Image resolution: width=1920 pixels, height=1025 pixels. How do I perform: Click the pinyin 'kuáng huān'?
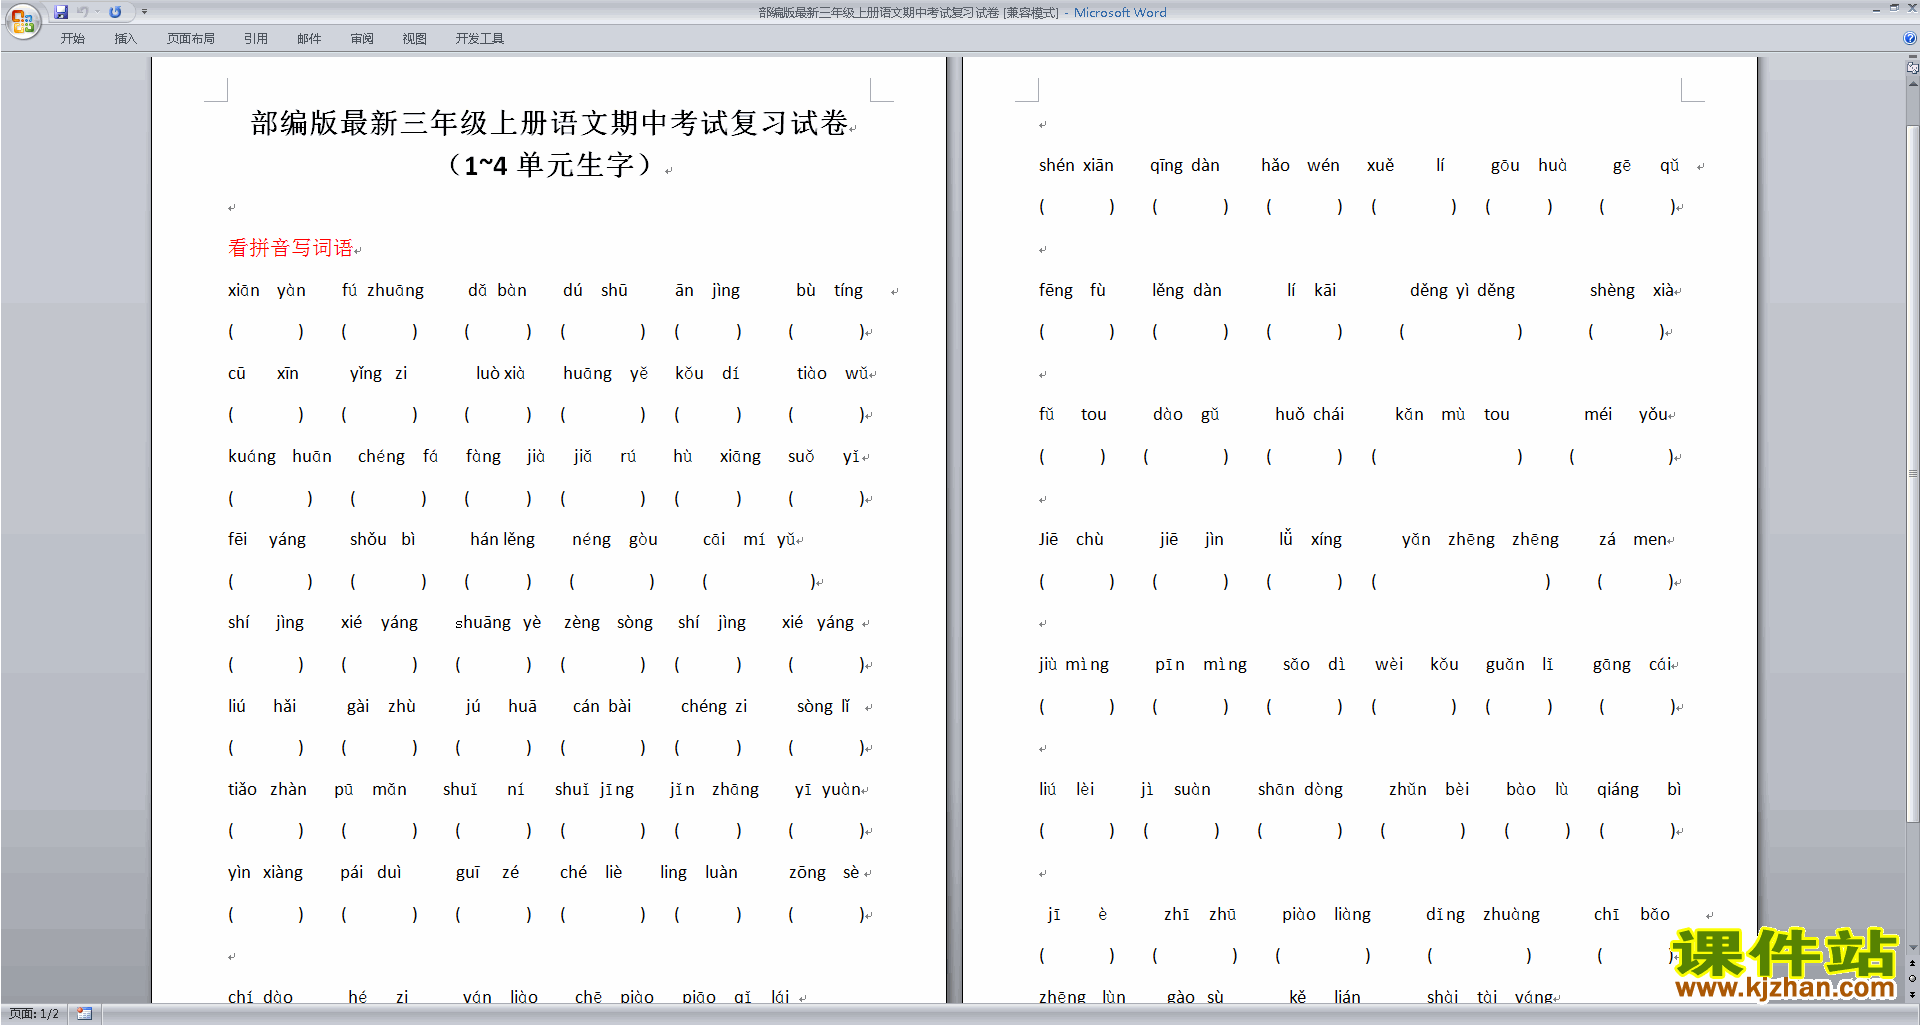[x=279, y=456]
